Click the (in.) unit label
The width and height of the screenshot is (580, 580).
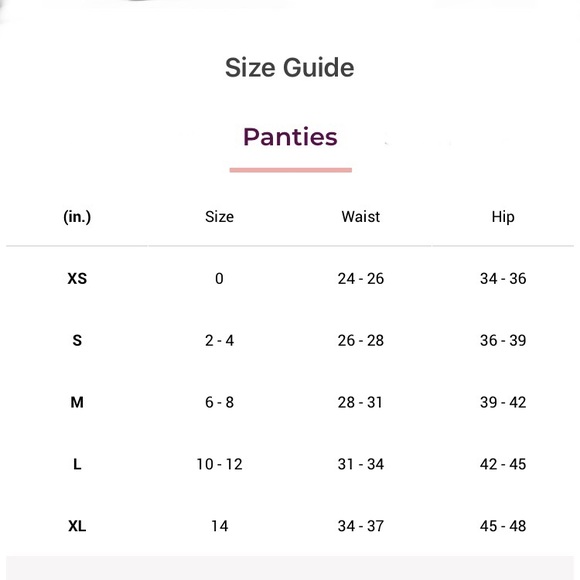tap(77, 217)
